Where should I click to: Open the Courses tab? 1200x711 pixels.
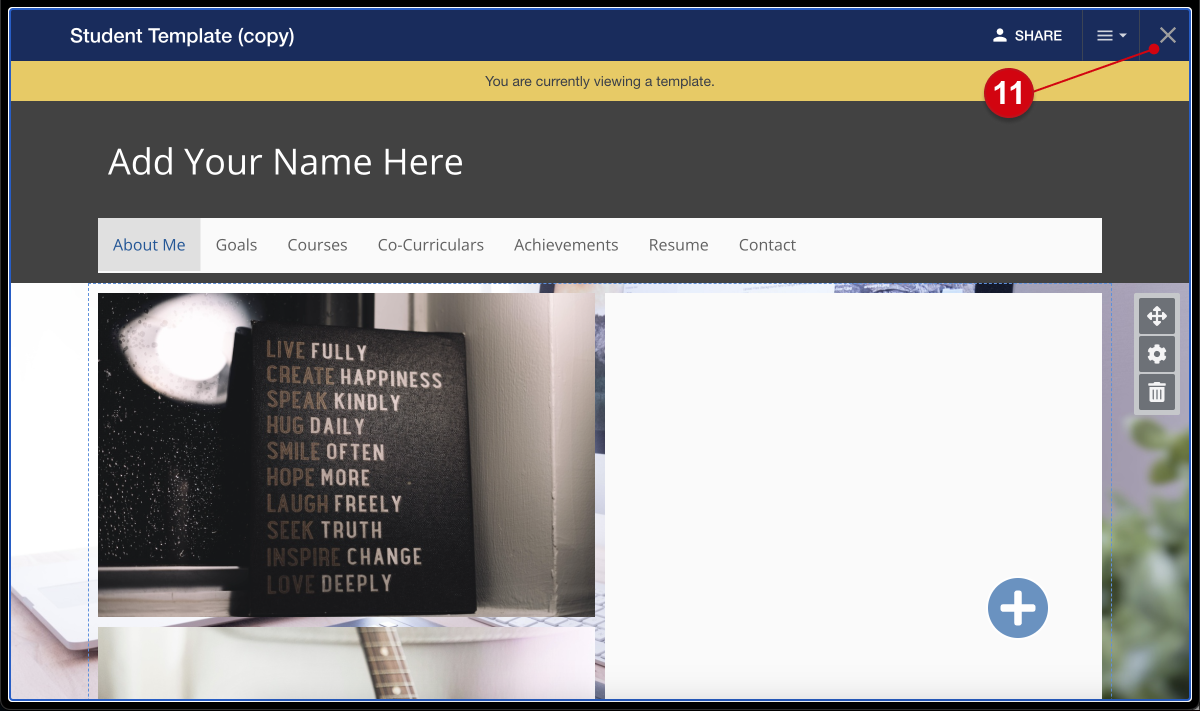pyautogui.click(x=317, y=245)
